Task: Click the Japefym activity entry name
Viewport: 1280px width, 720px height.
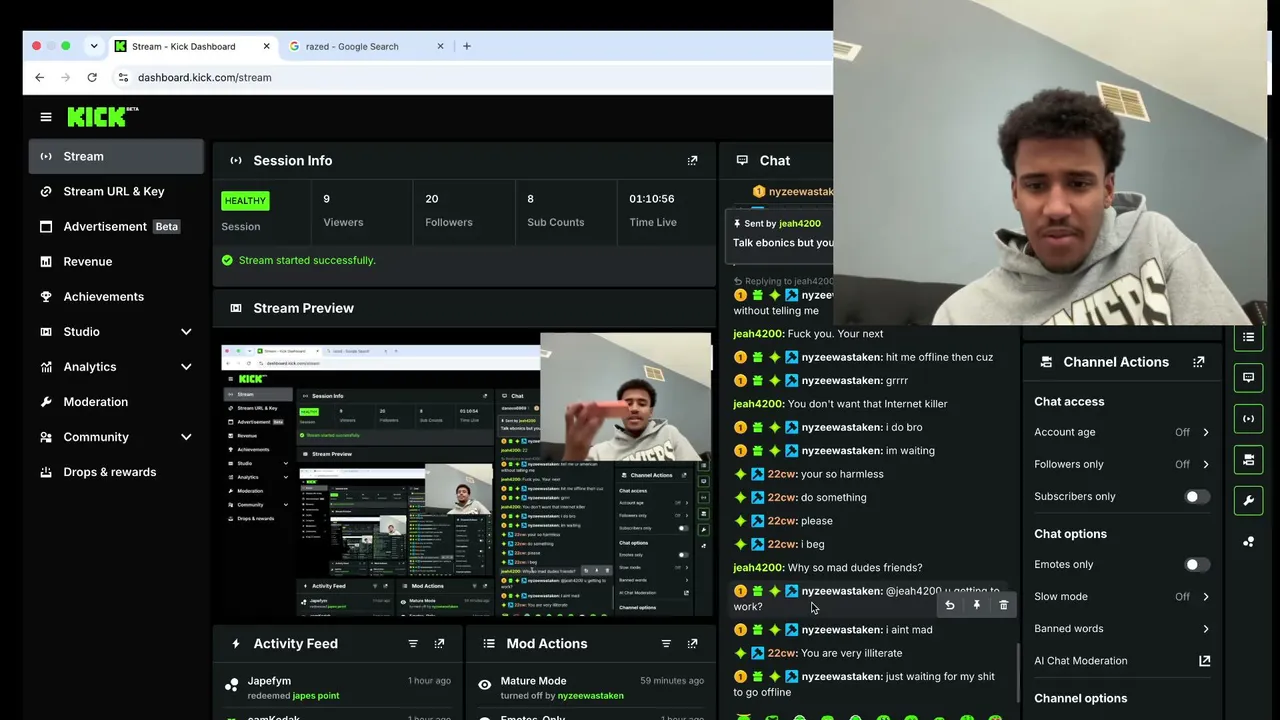Action: coord(269,681)
